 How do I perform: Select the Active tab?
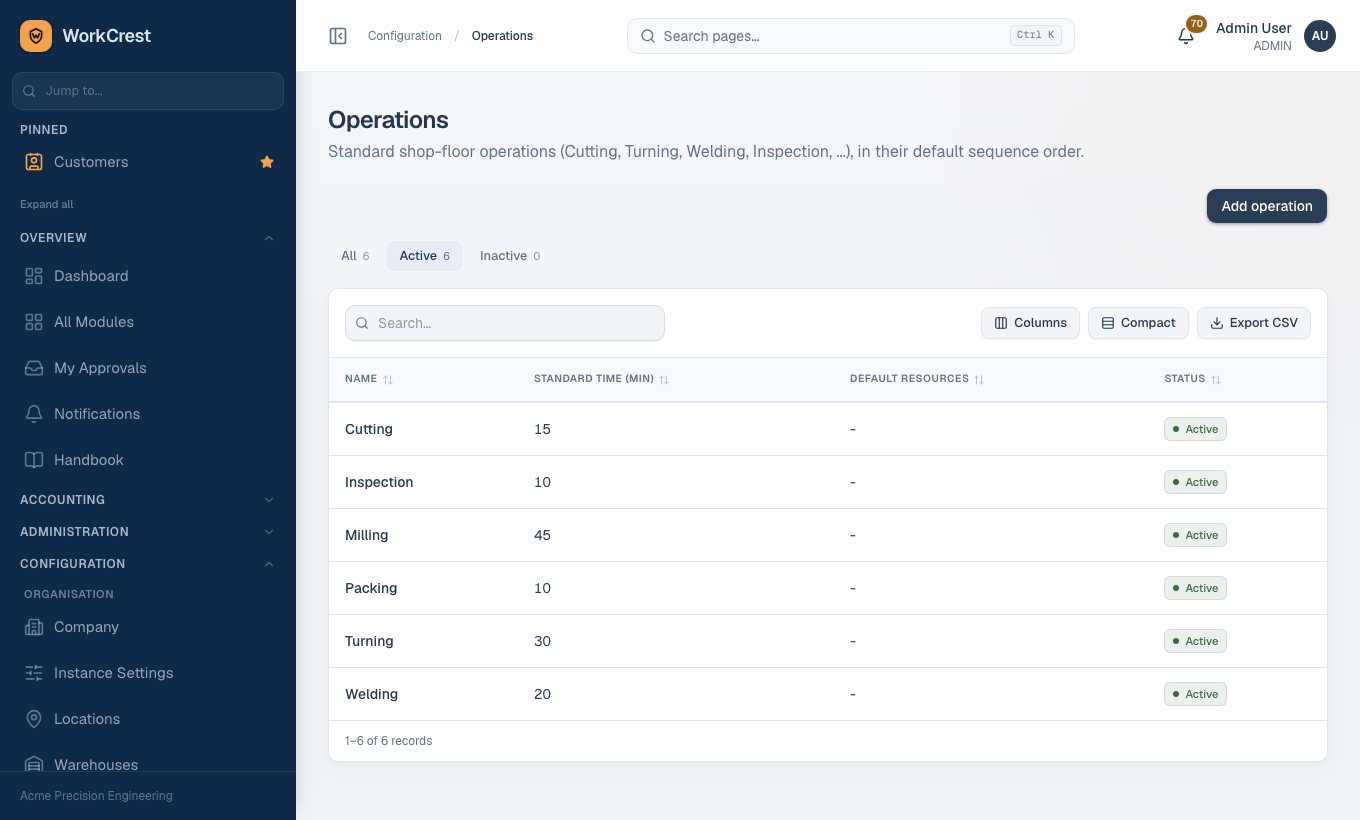tap(424, 256)
